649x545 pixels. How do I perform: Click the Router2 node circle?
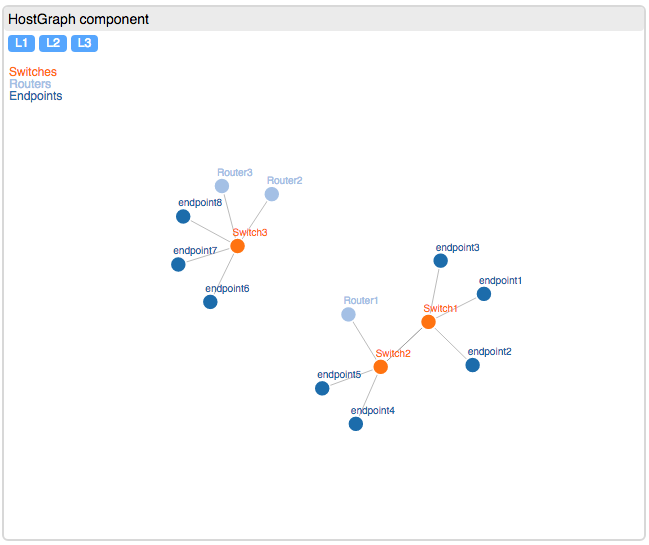click(272, 194)
